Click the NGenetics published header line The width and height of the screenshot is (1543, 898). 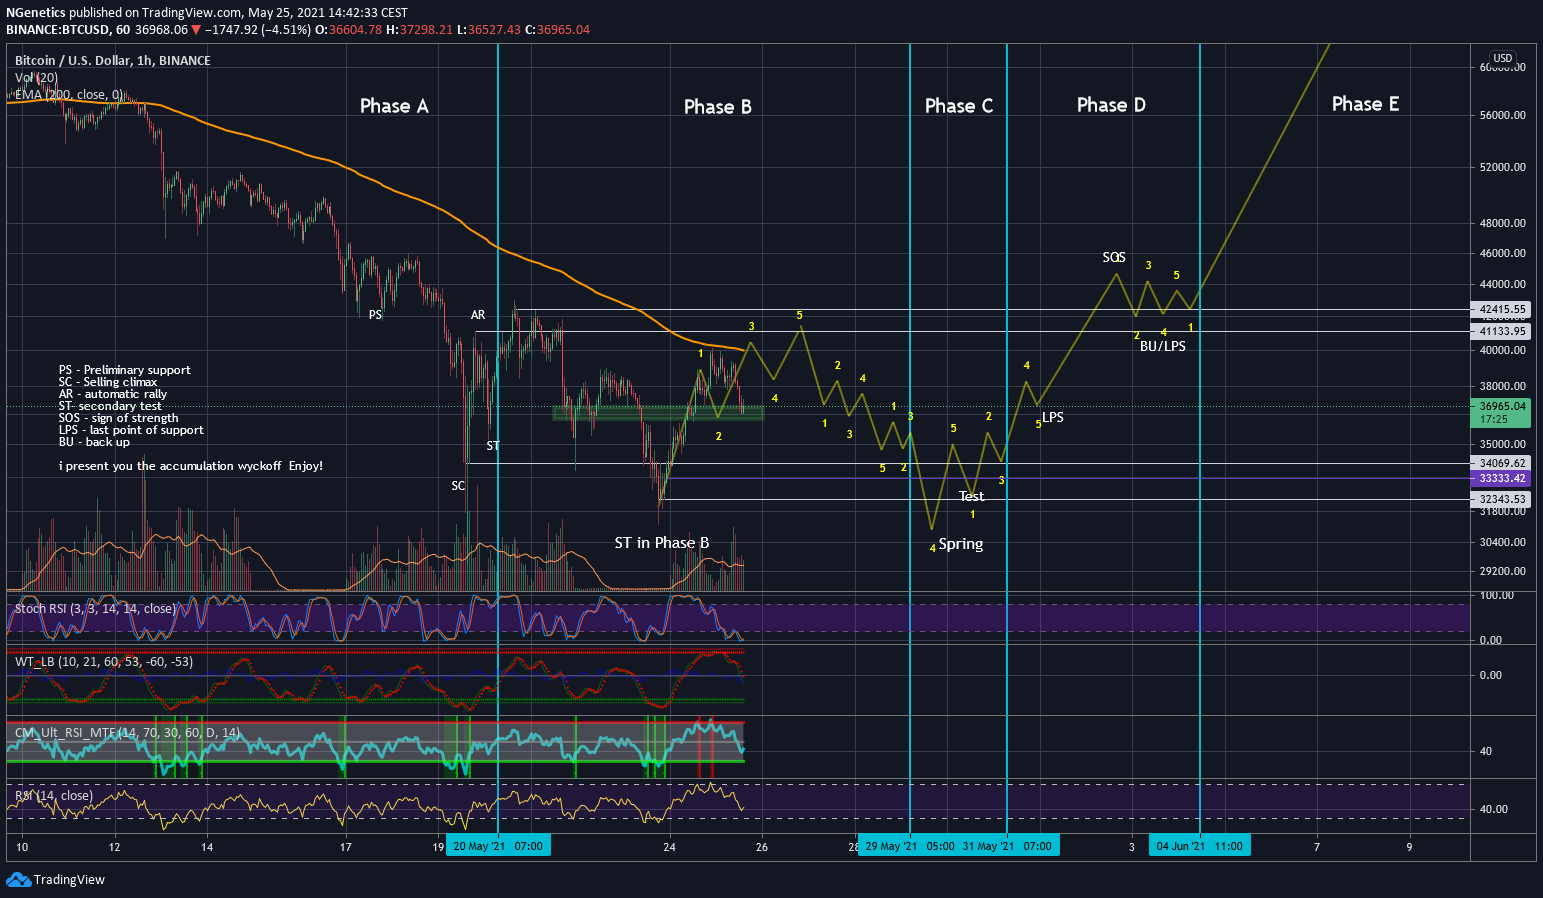206,13
